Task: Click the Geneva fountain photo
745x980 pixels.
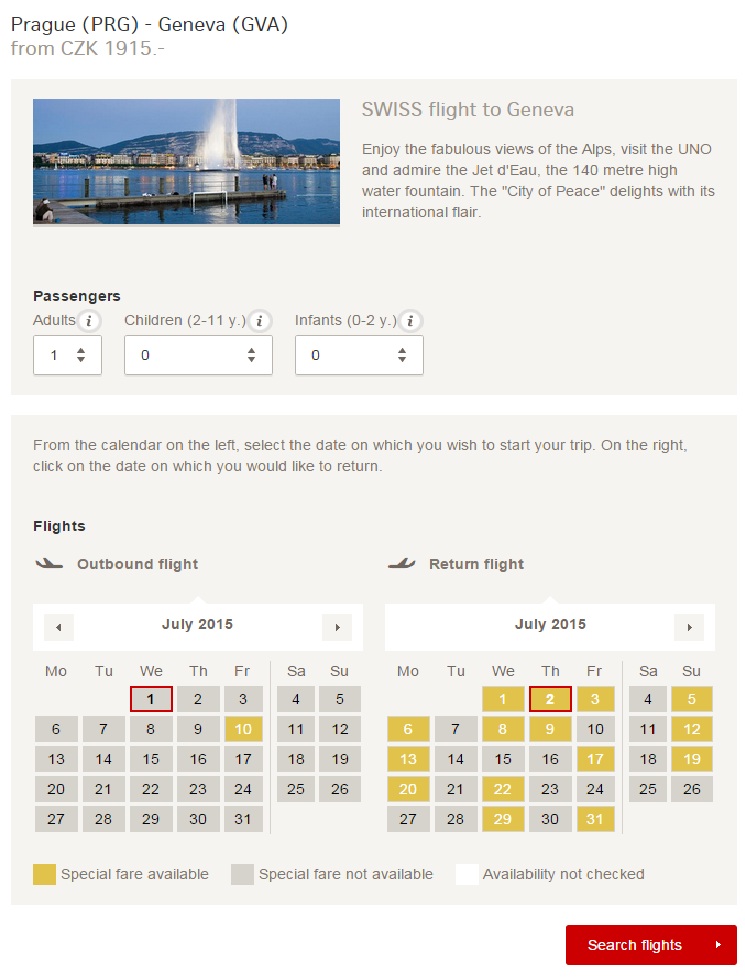Action: [186, 161]
